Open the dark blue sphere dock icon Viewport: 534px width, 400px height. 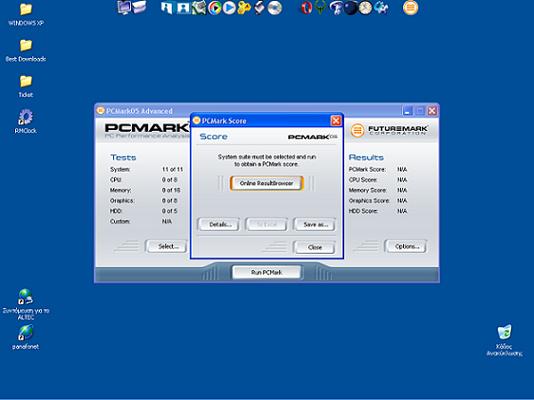[350, 8]
